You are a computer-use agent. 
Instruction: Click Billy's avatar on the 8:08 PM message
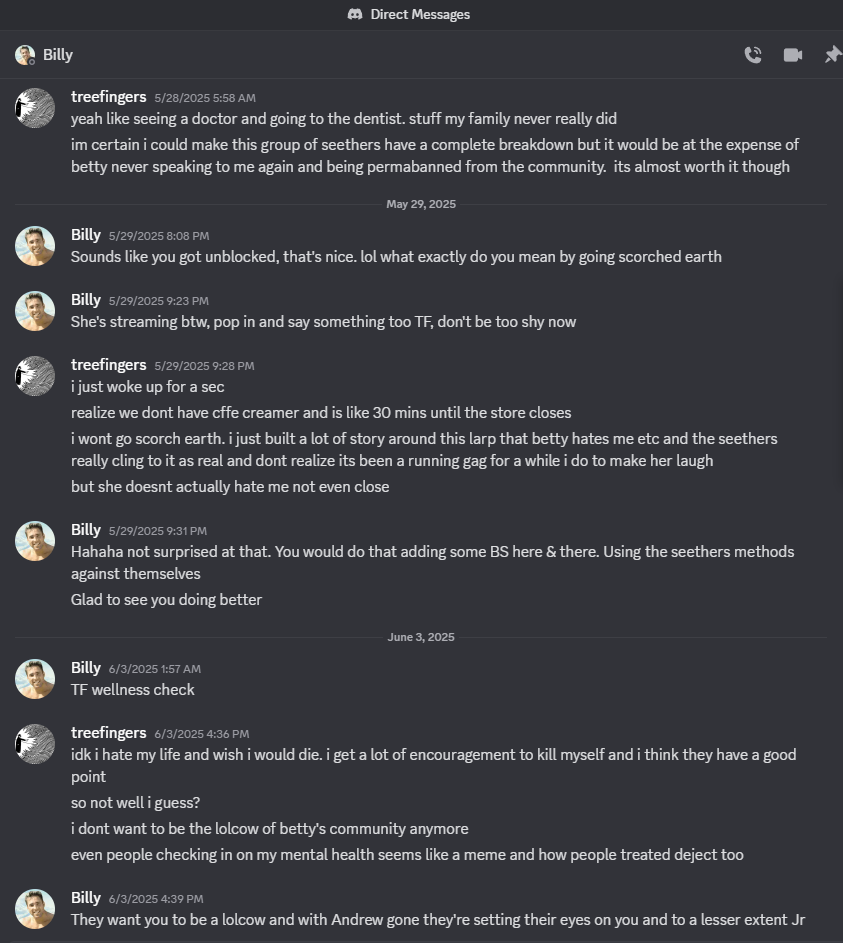pos(35,246)
